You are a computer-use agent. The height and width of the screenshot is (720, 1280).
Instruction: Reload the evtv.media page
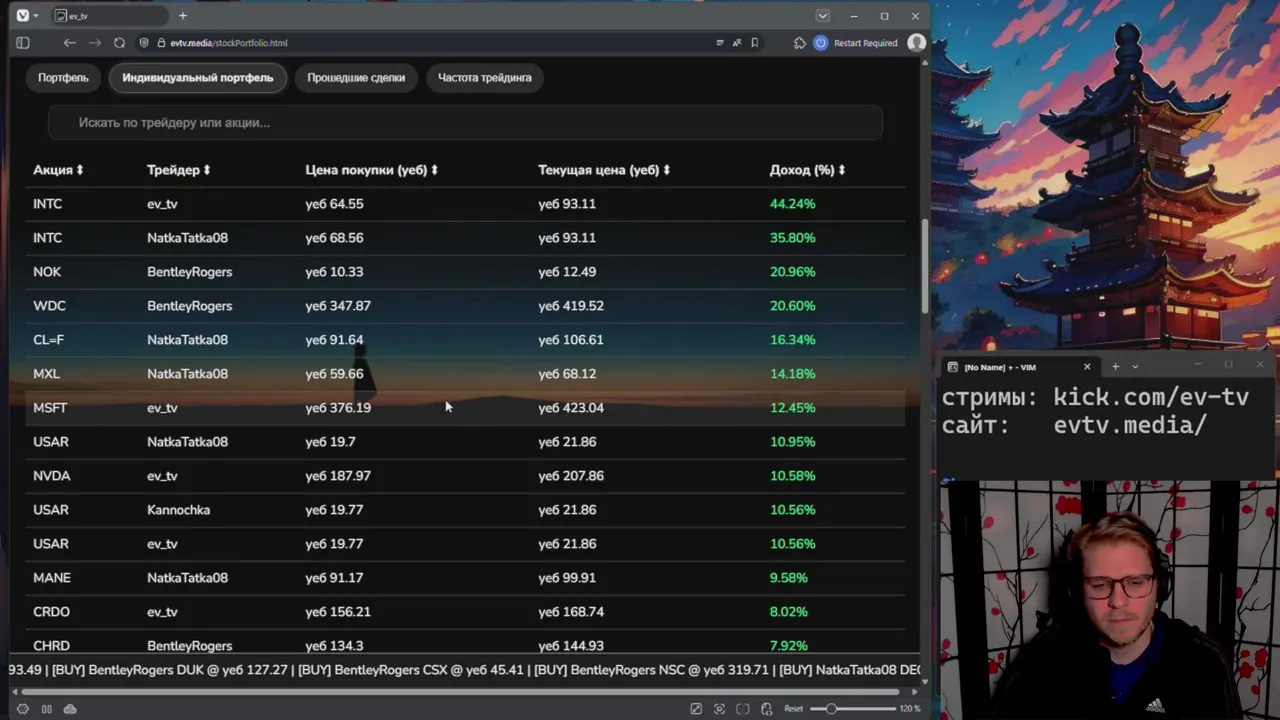(x=120, y=43)
